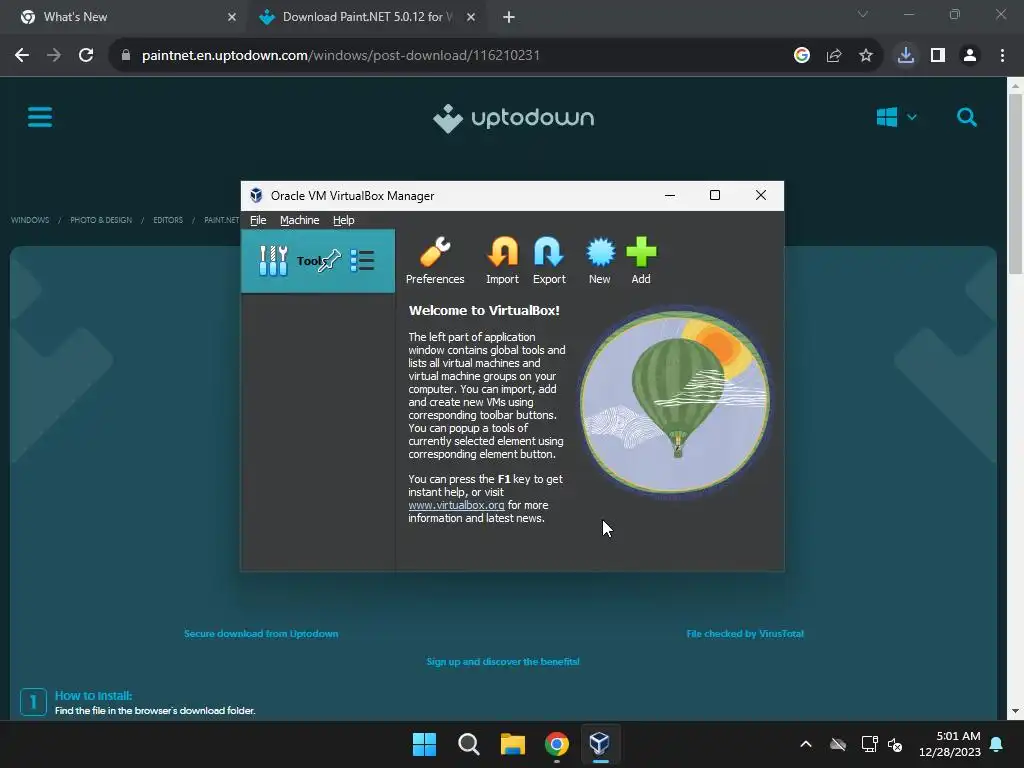This screenshot has height=768, width=1024.
Task: Open VirtualBox Preferences
Action: pos(435,261)
